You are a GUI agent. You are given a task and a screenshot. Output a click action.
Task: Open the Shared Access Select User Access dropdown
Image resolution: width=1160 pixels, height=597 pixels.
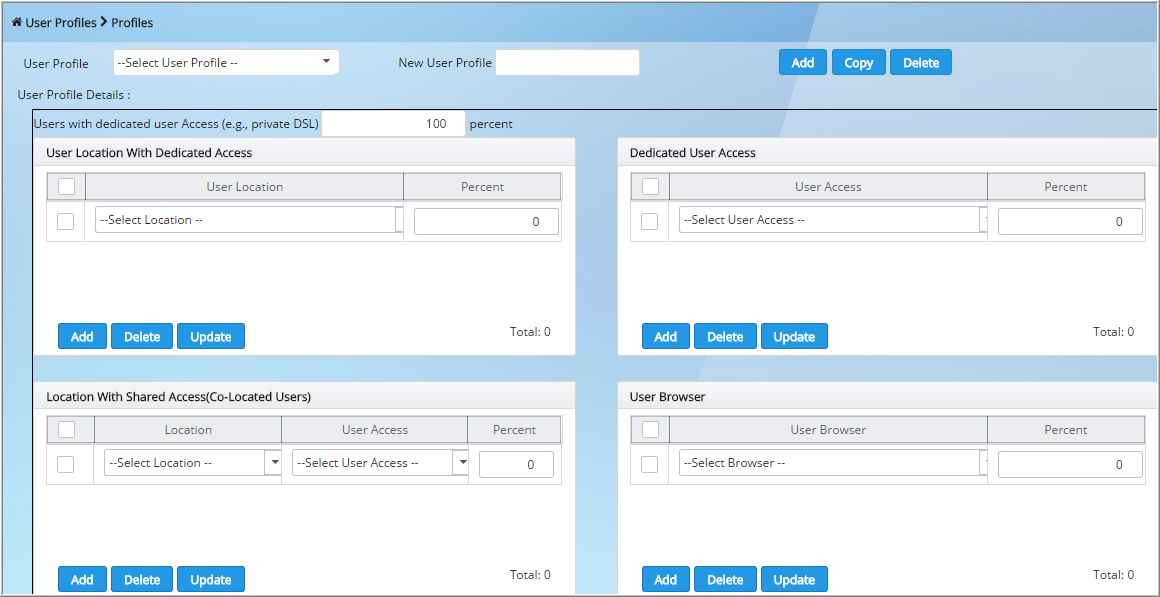(x=380, y=462)
